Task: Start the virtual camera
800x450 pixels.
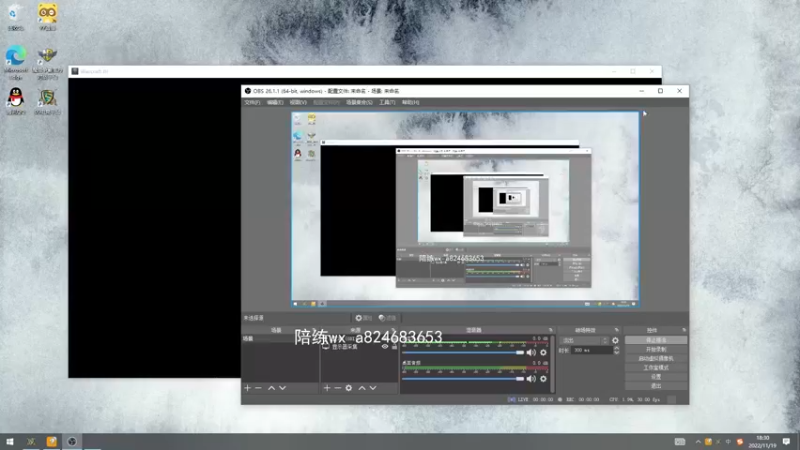Action: (x=656, y=359)
